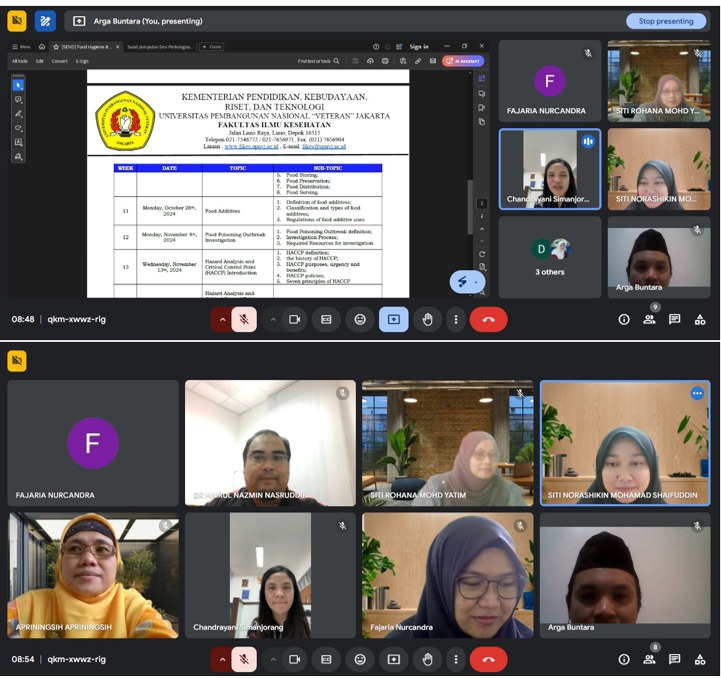Image resolution: width=721 pixels, height=678 pixels.
Task: Click the '3 others' participants tile
Action: (x=550, y=257)
